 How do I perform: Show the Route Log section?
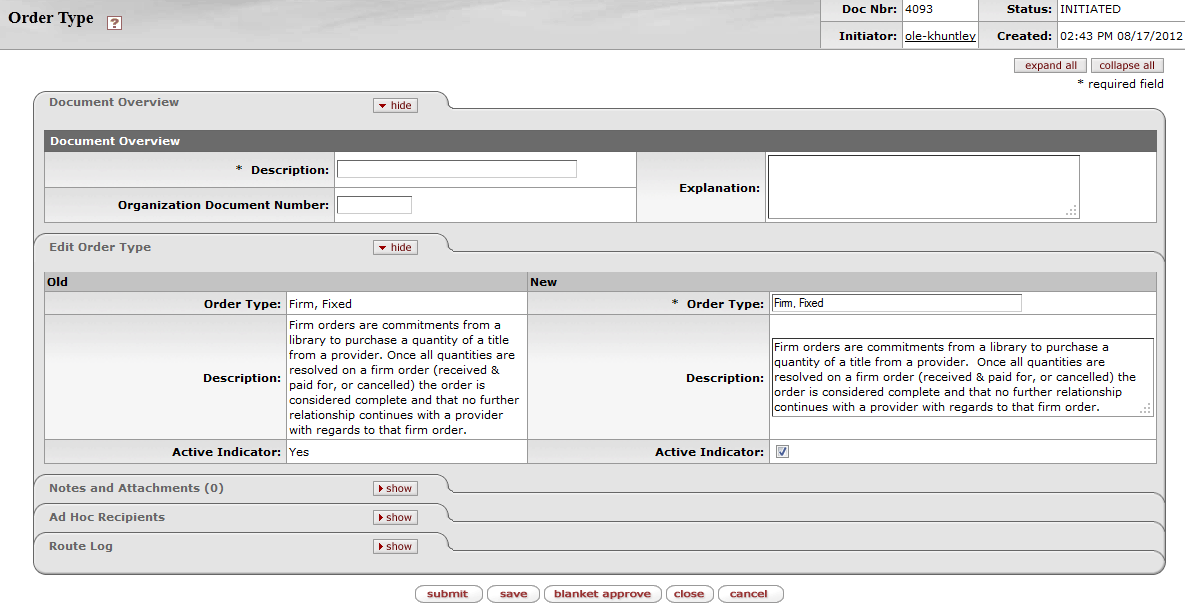point(395,547)
